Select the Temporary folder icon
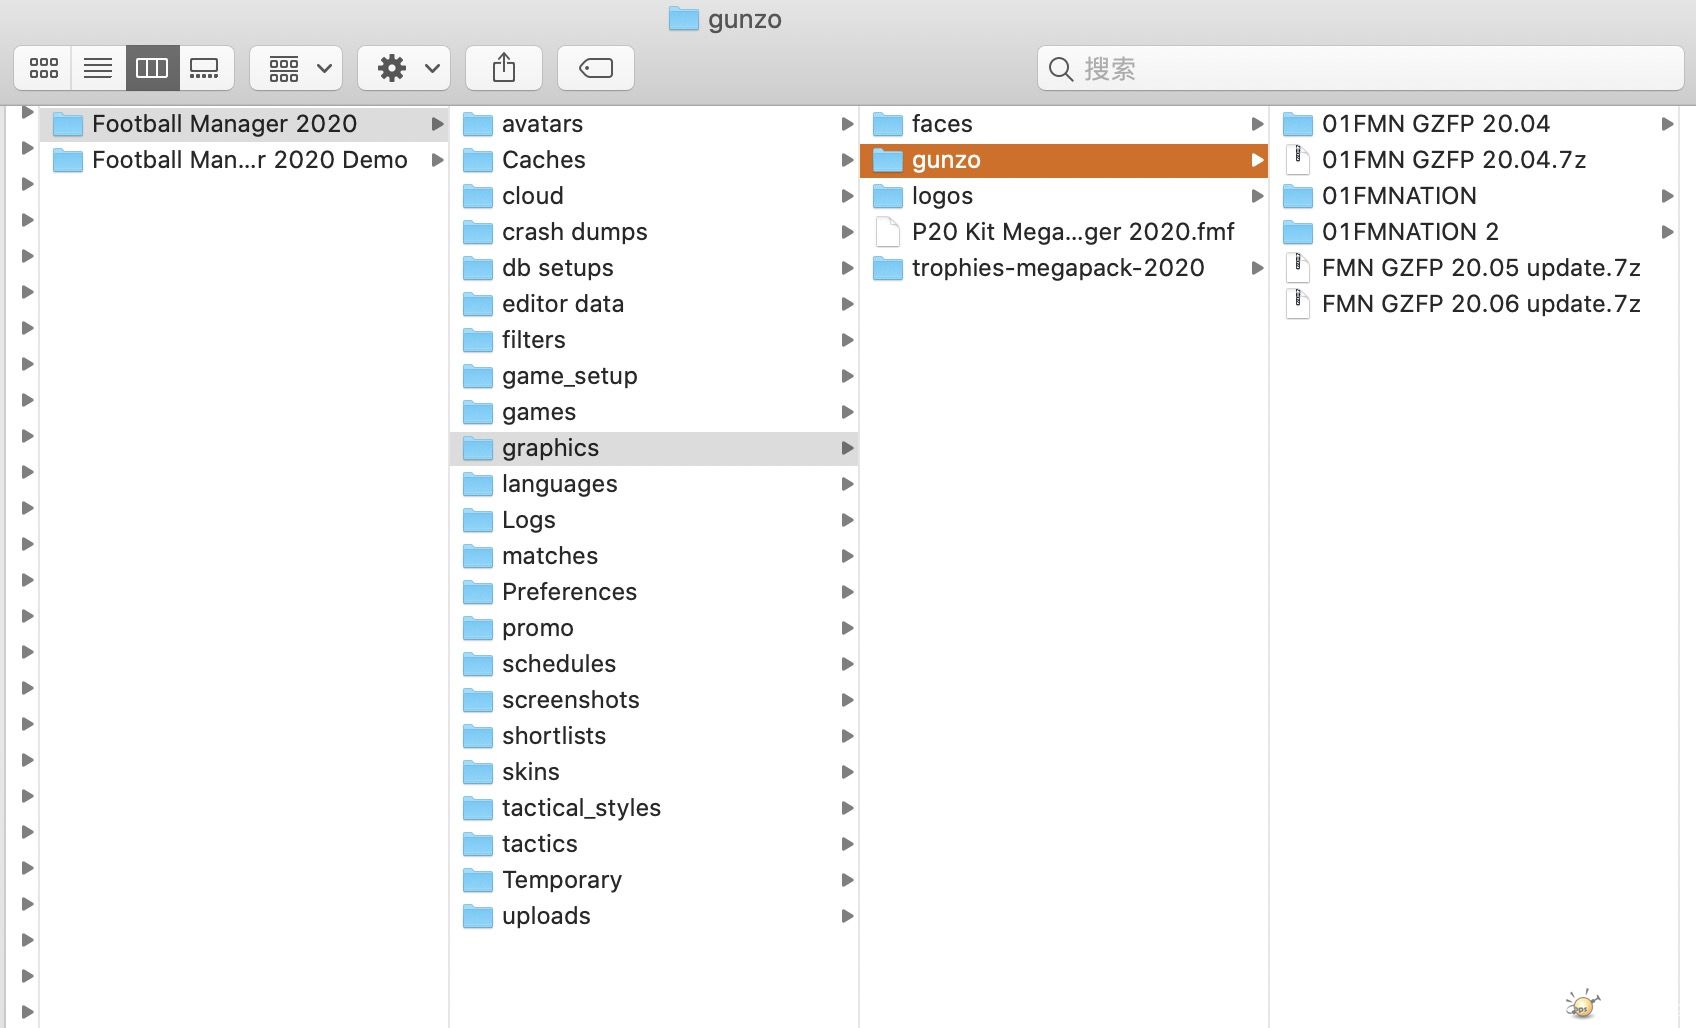 [x=478, y=880]
